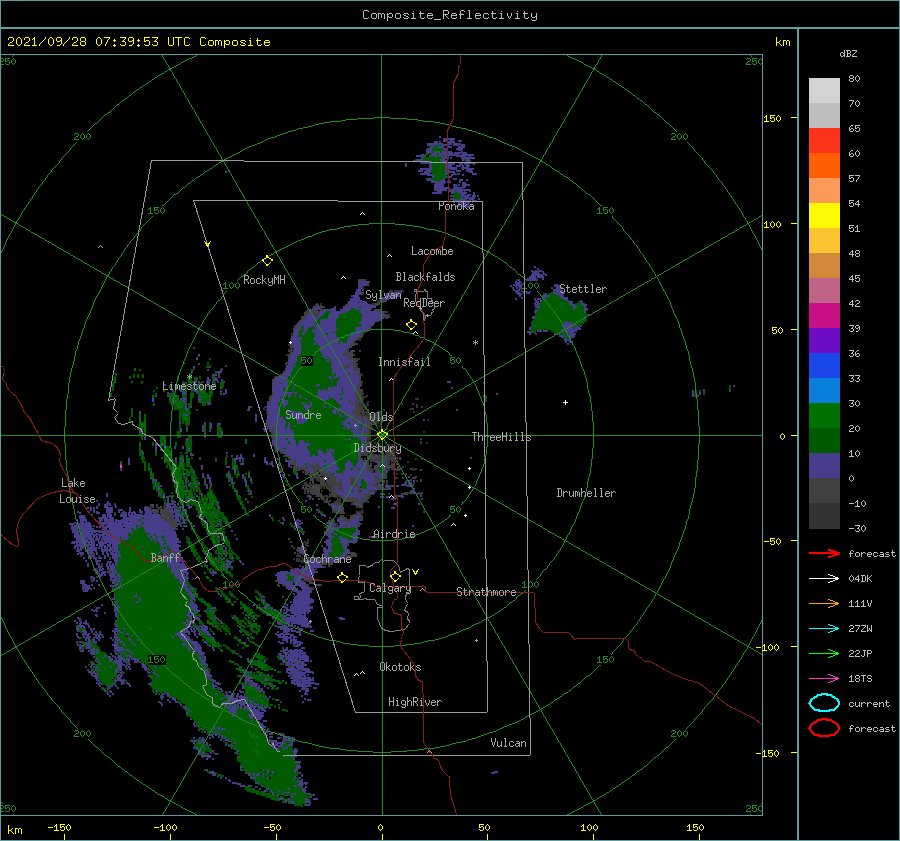
Task: Click the red forecast arrow in legend
Action: pos(824,553)
